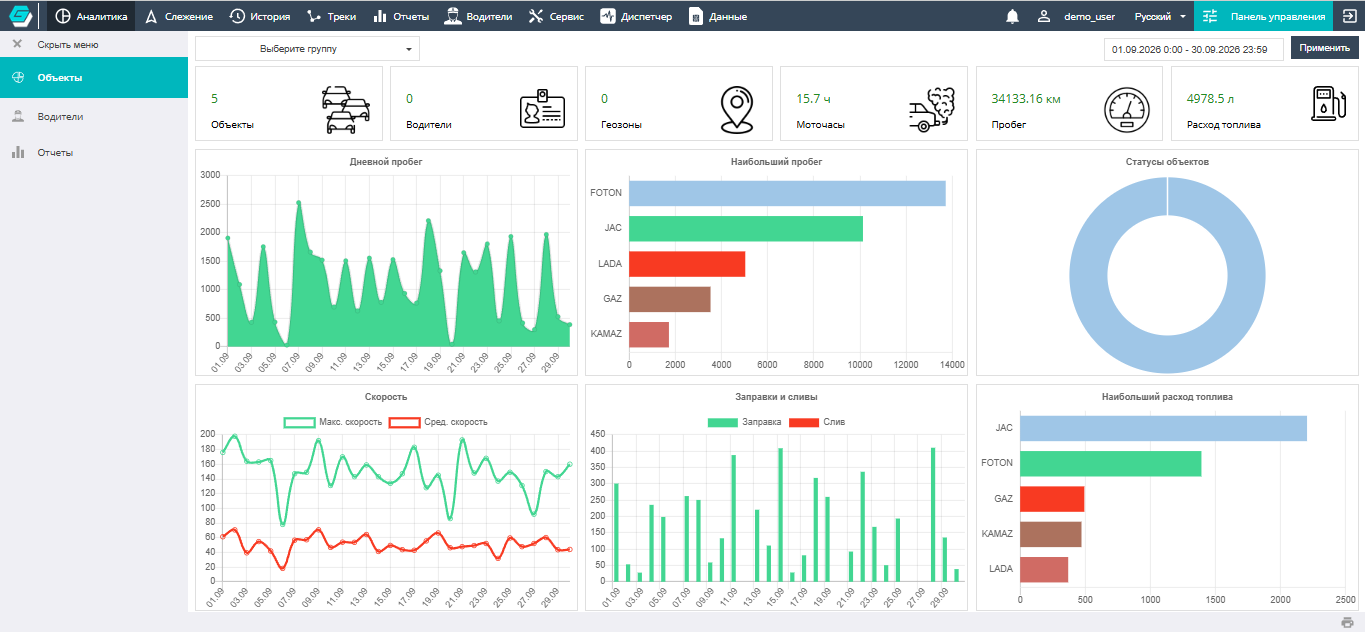Click the FOTON bar in Наибольший пробег
Image resolution: width=1365 pixels, height=632 pixels.
pyautogui.click(x=787, y=193)
